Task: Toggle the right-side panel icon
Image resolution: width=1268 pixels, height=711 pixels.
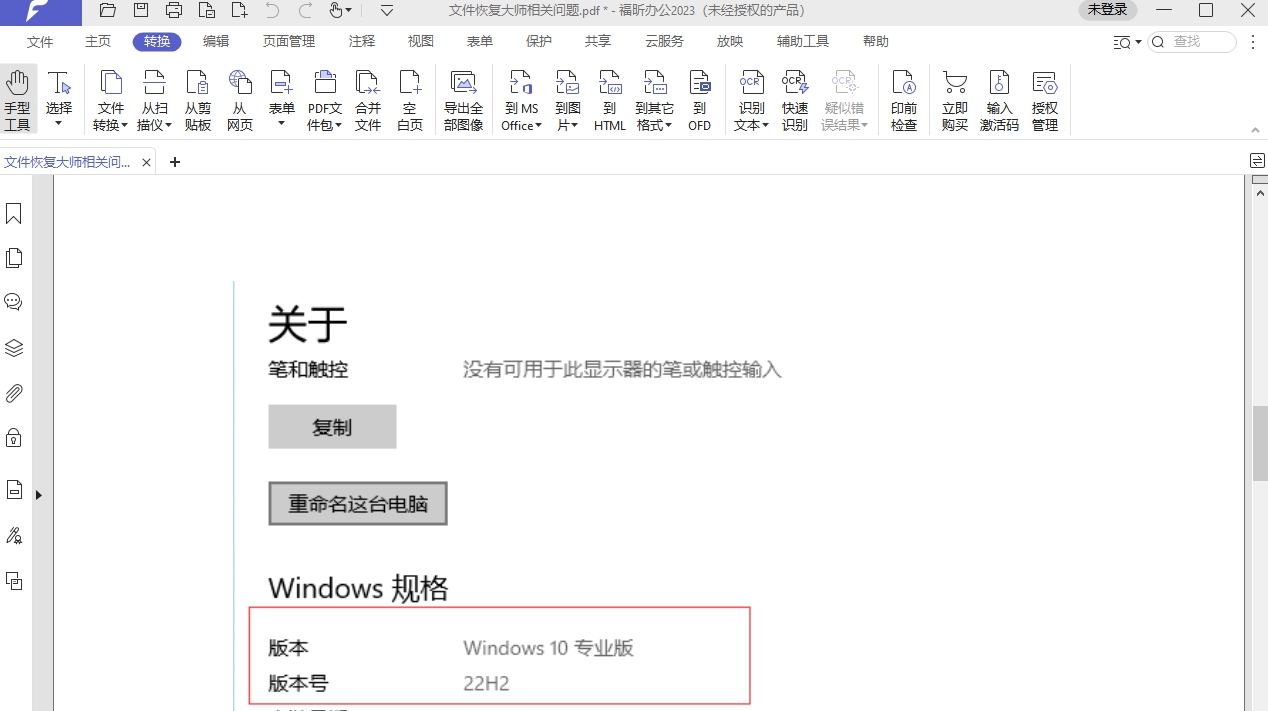Action: point(1257,161)
